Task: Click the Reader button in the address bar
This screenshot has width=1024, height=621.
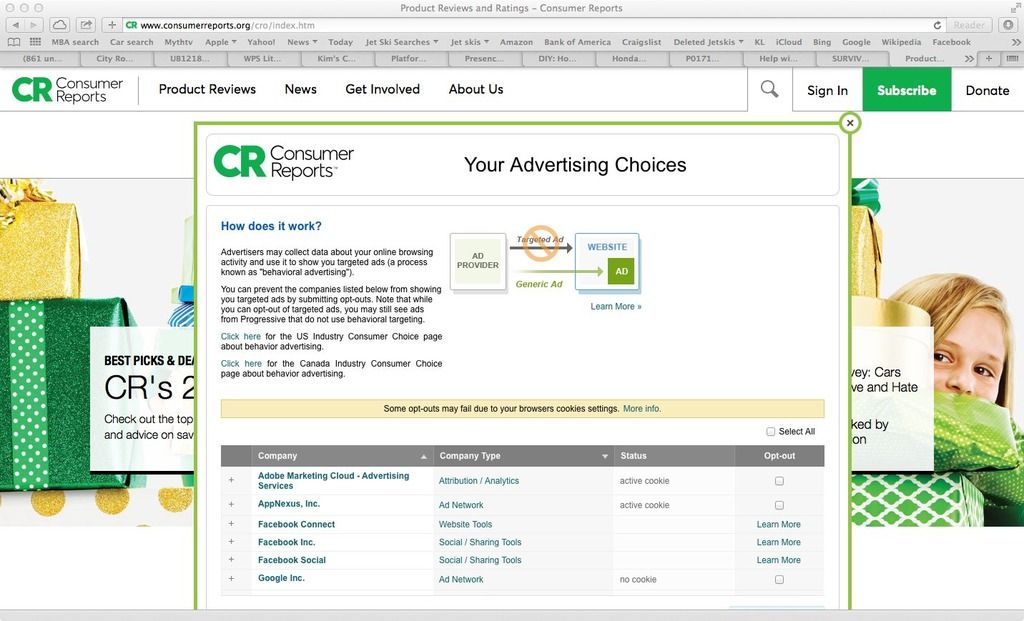Action: [x=968, y=25]
